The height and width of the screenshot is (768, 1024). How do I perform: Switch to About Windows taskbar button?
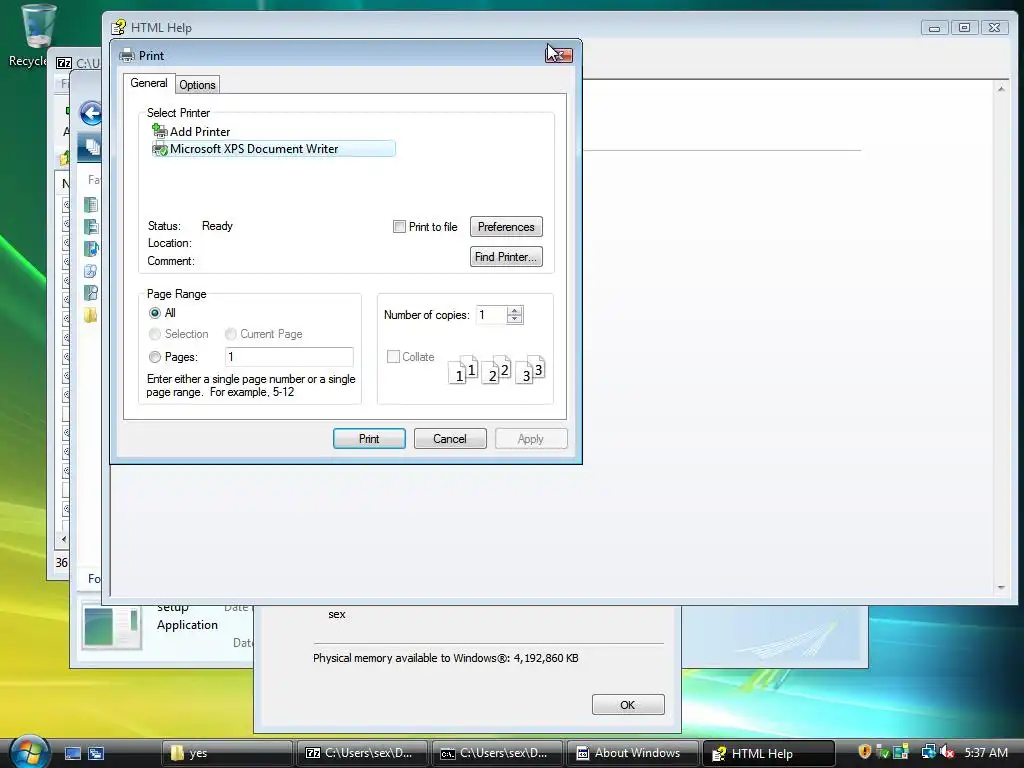tap(632, 753)
